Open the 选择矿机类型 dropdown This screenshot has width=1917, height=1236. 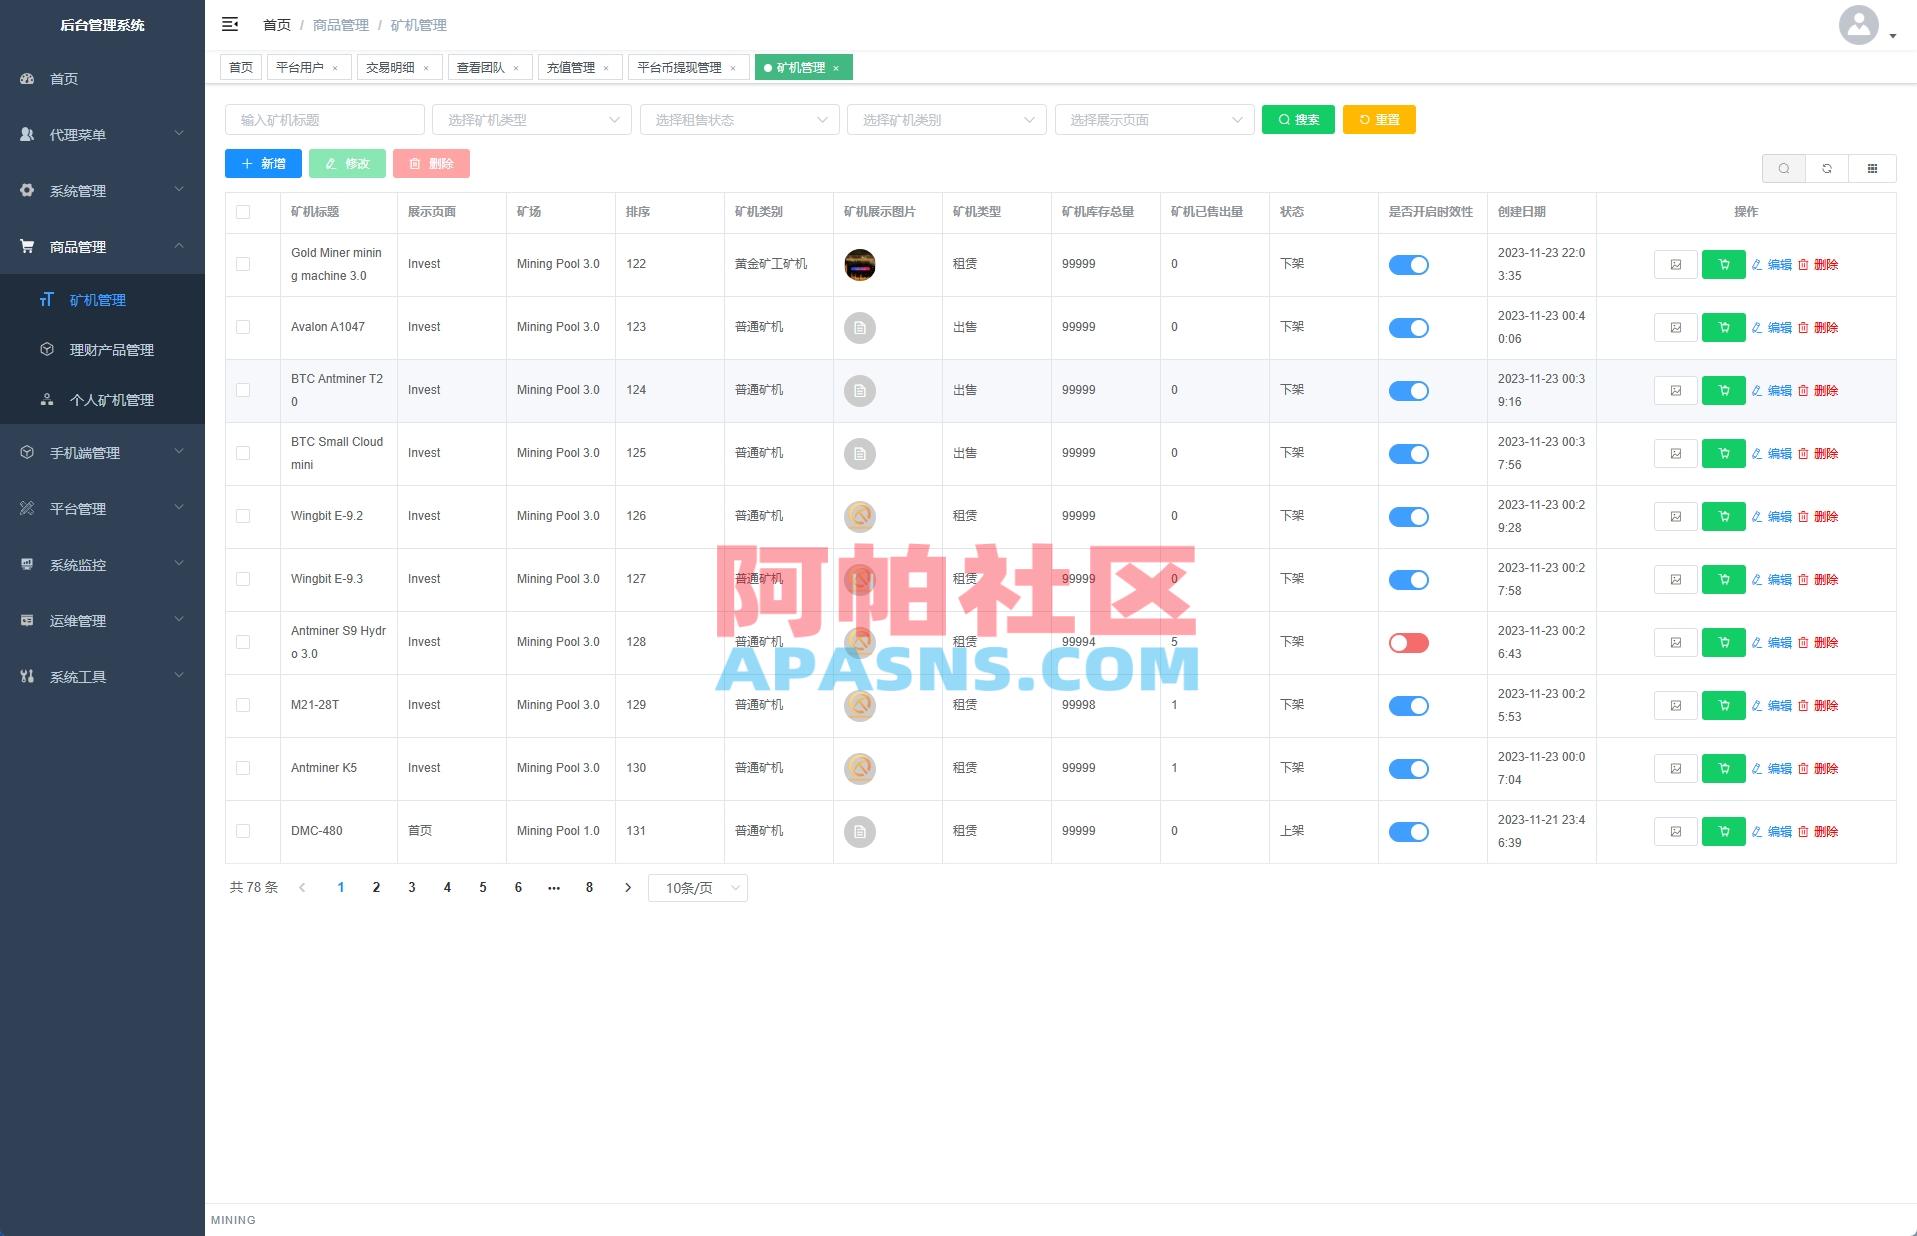pos(531,119)
